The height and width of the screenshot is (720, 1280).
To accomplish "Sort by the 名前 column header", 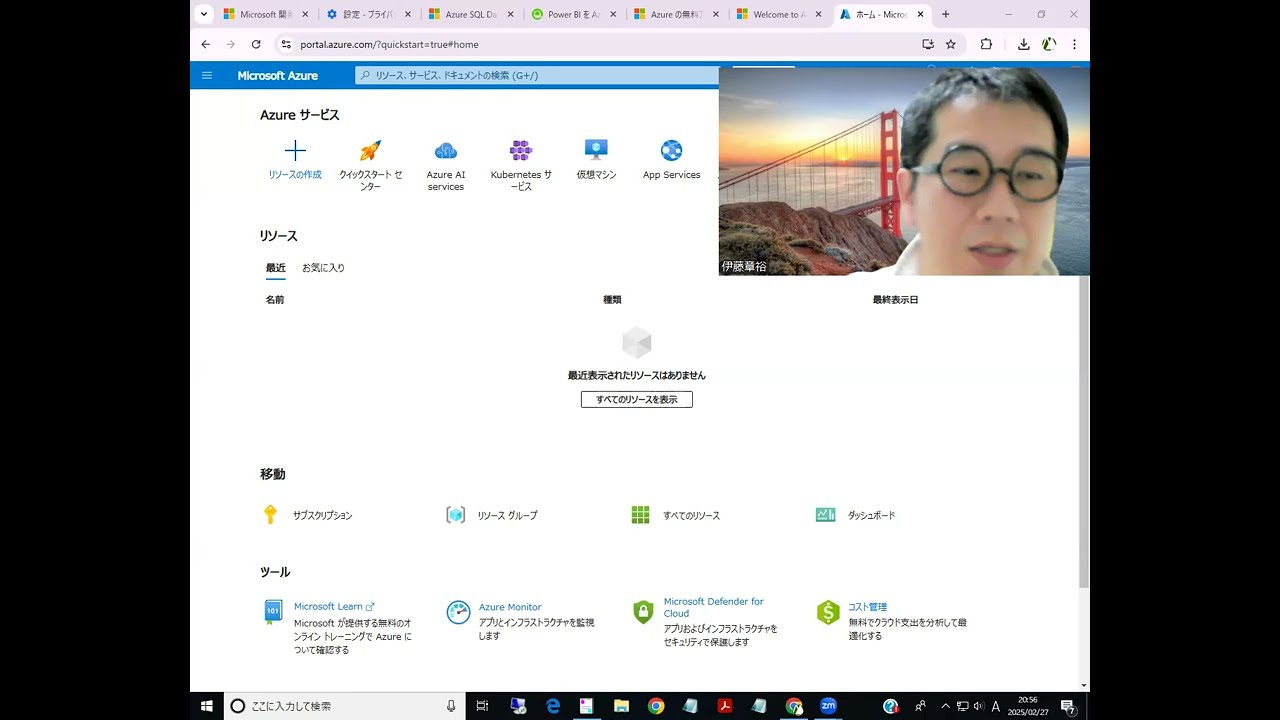I will click(x=275, y=300).
